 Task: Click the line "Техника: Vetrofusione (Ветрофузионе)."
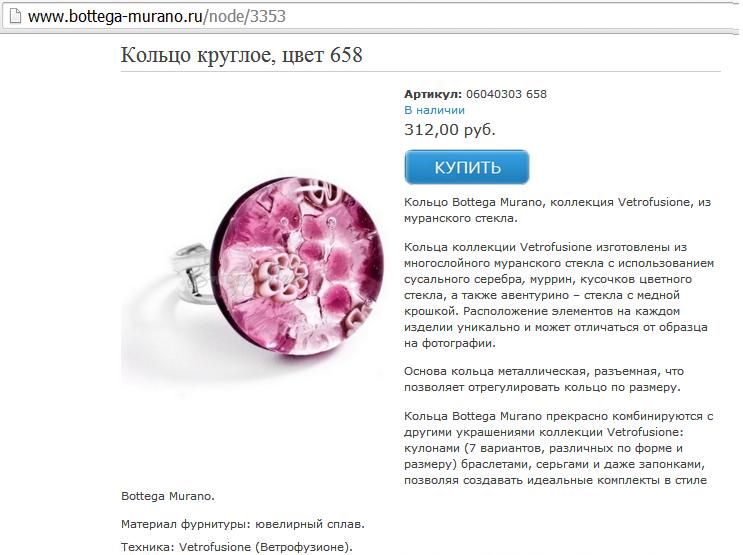coord(237,547)
